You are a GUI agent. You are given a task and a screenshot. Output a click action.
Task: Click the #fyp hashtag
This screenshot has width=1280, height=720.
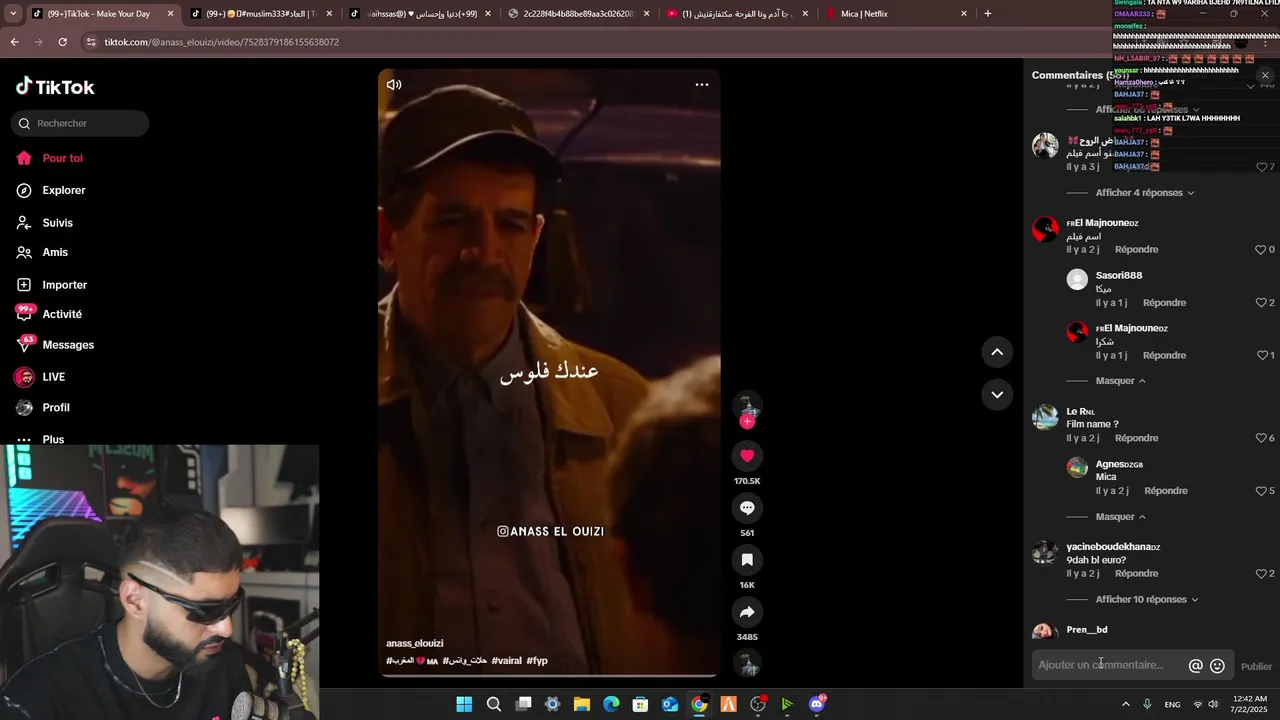(537, 661)
